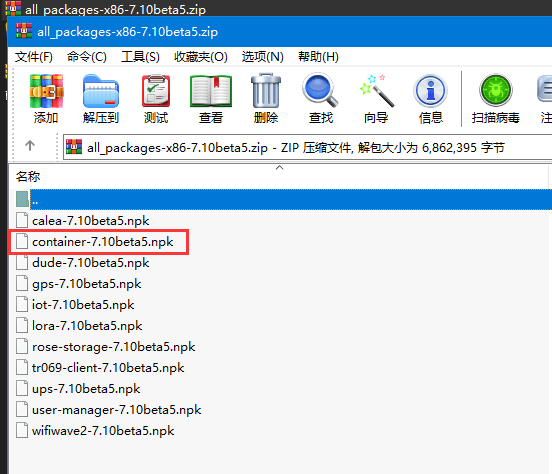Open the Commands (命令) menu
This screenshot has width=552, height=474.
point(87,57)
